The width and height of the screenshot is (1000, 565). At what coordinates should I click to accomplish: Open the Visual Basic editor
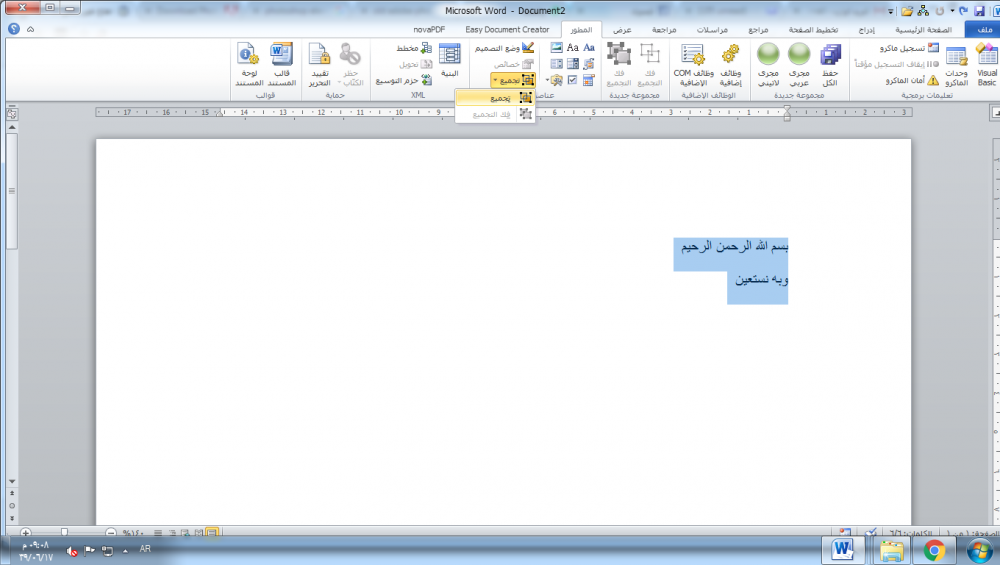tap(986, 64)
